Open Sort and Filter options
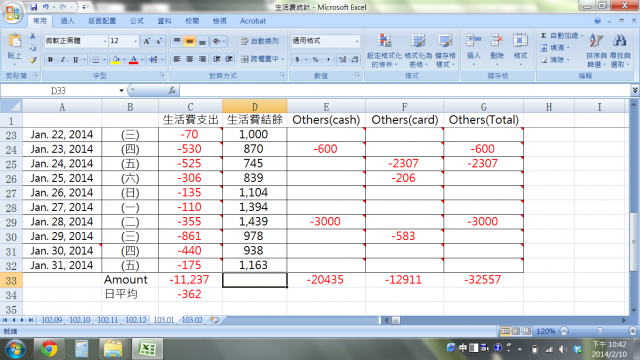640x360 pixels. click(x=596, y=50)
